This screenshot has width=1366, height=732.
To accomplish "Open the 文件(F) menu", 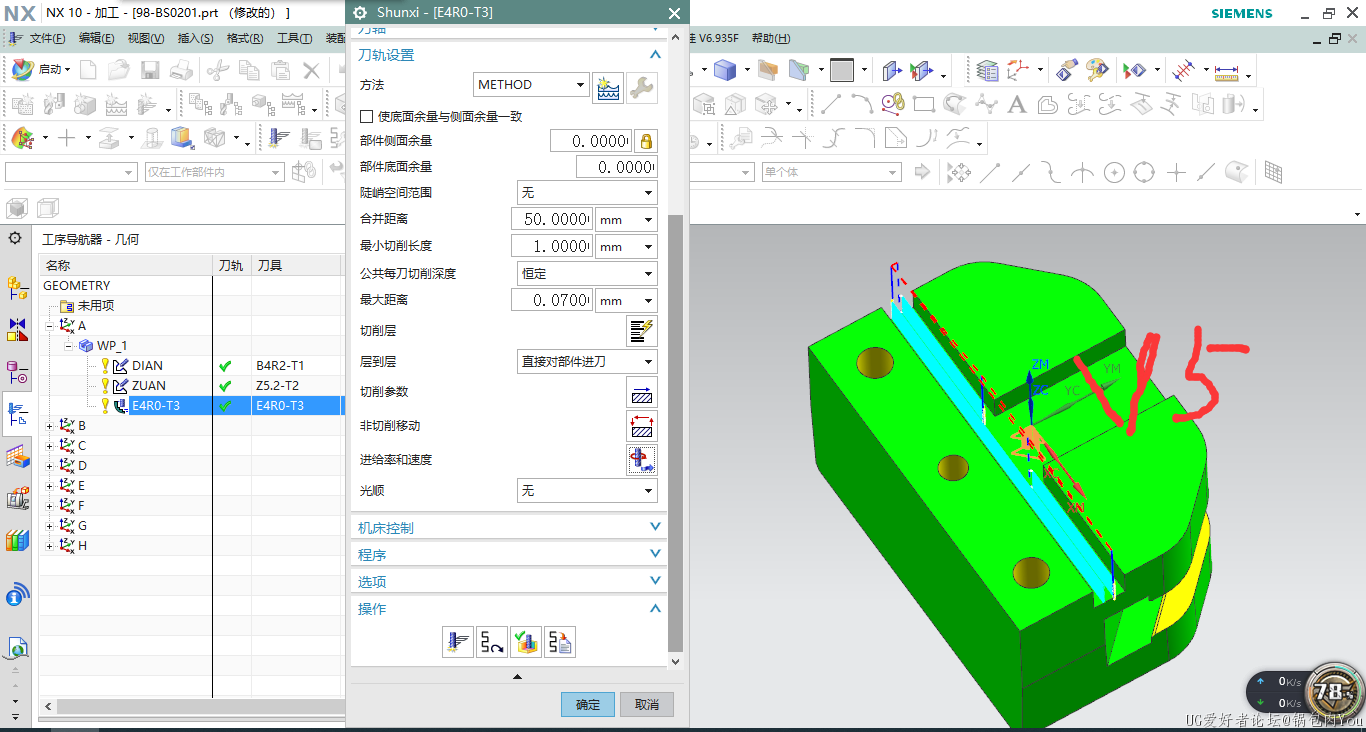I will click(47, 38).
